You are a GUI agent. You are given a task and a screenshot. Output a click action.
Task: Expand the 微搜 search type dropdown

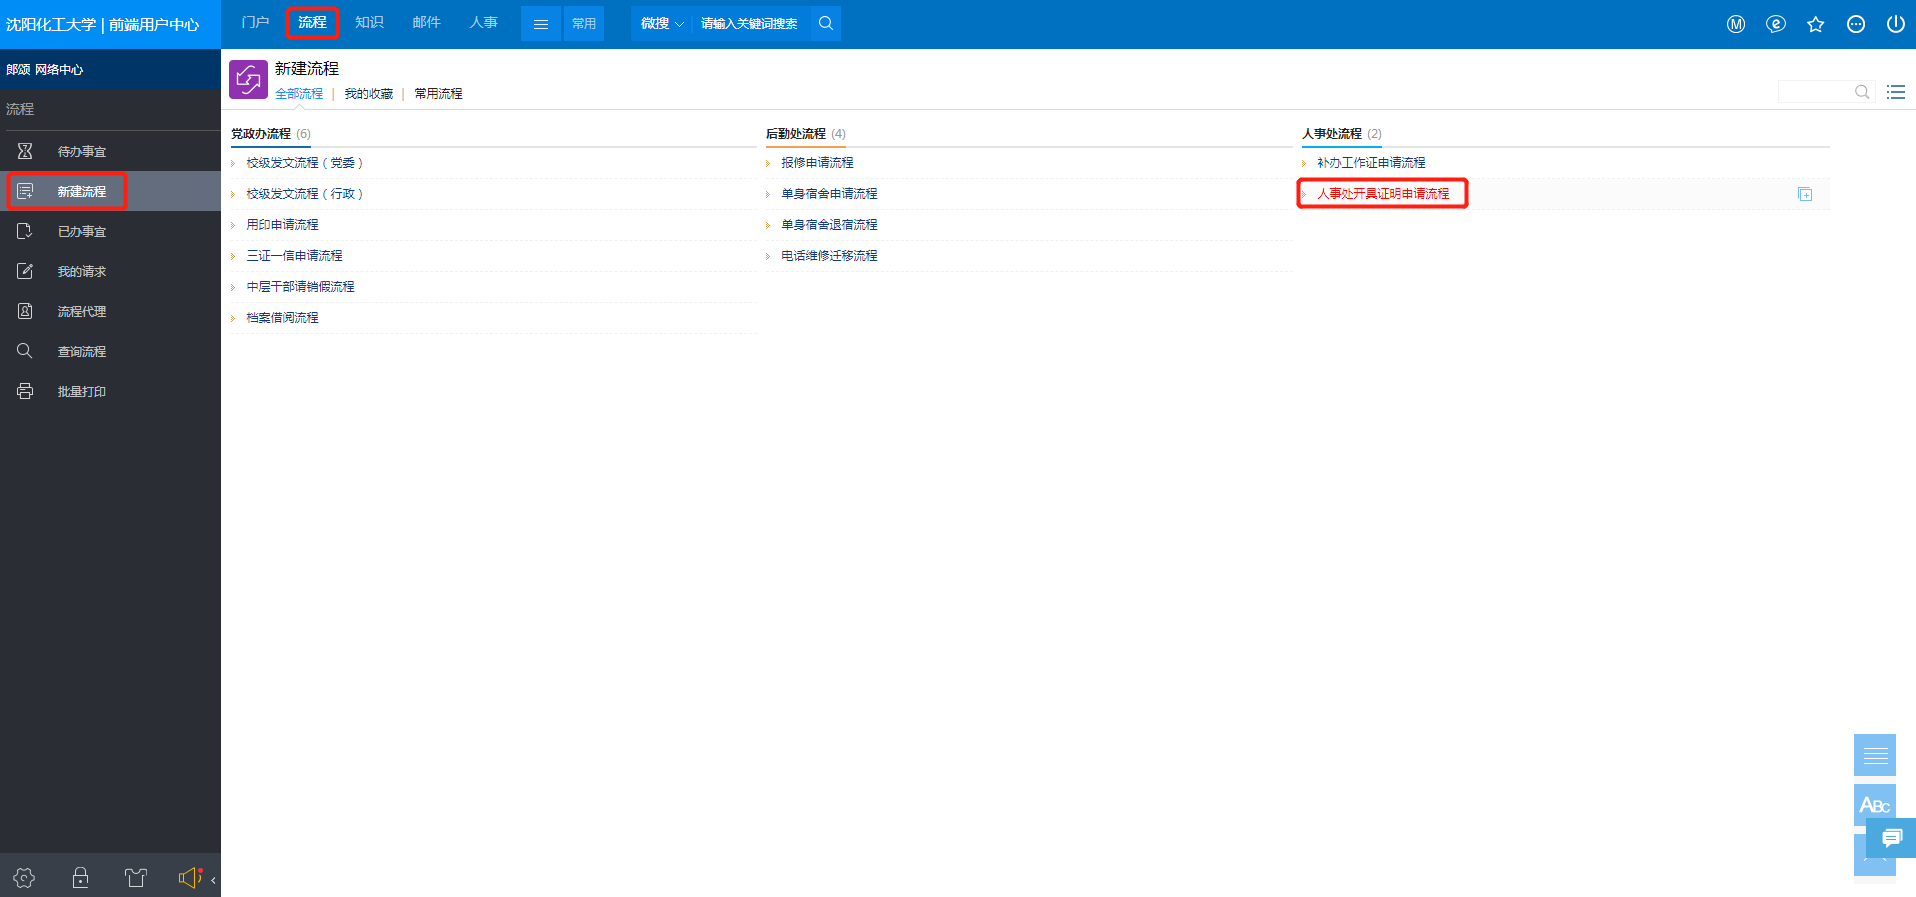662,23
